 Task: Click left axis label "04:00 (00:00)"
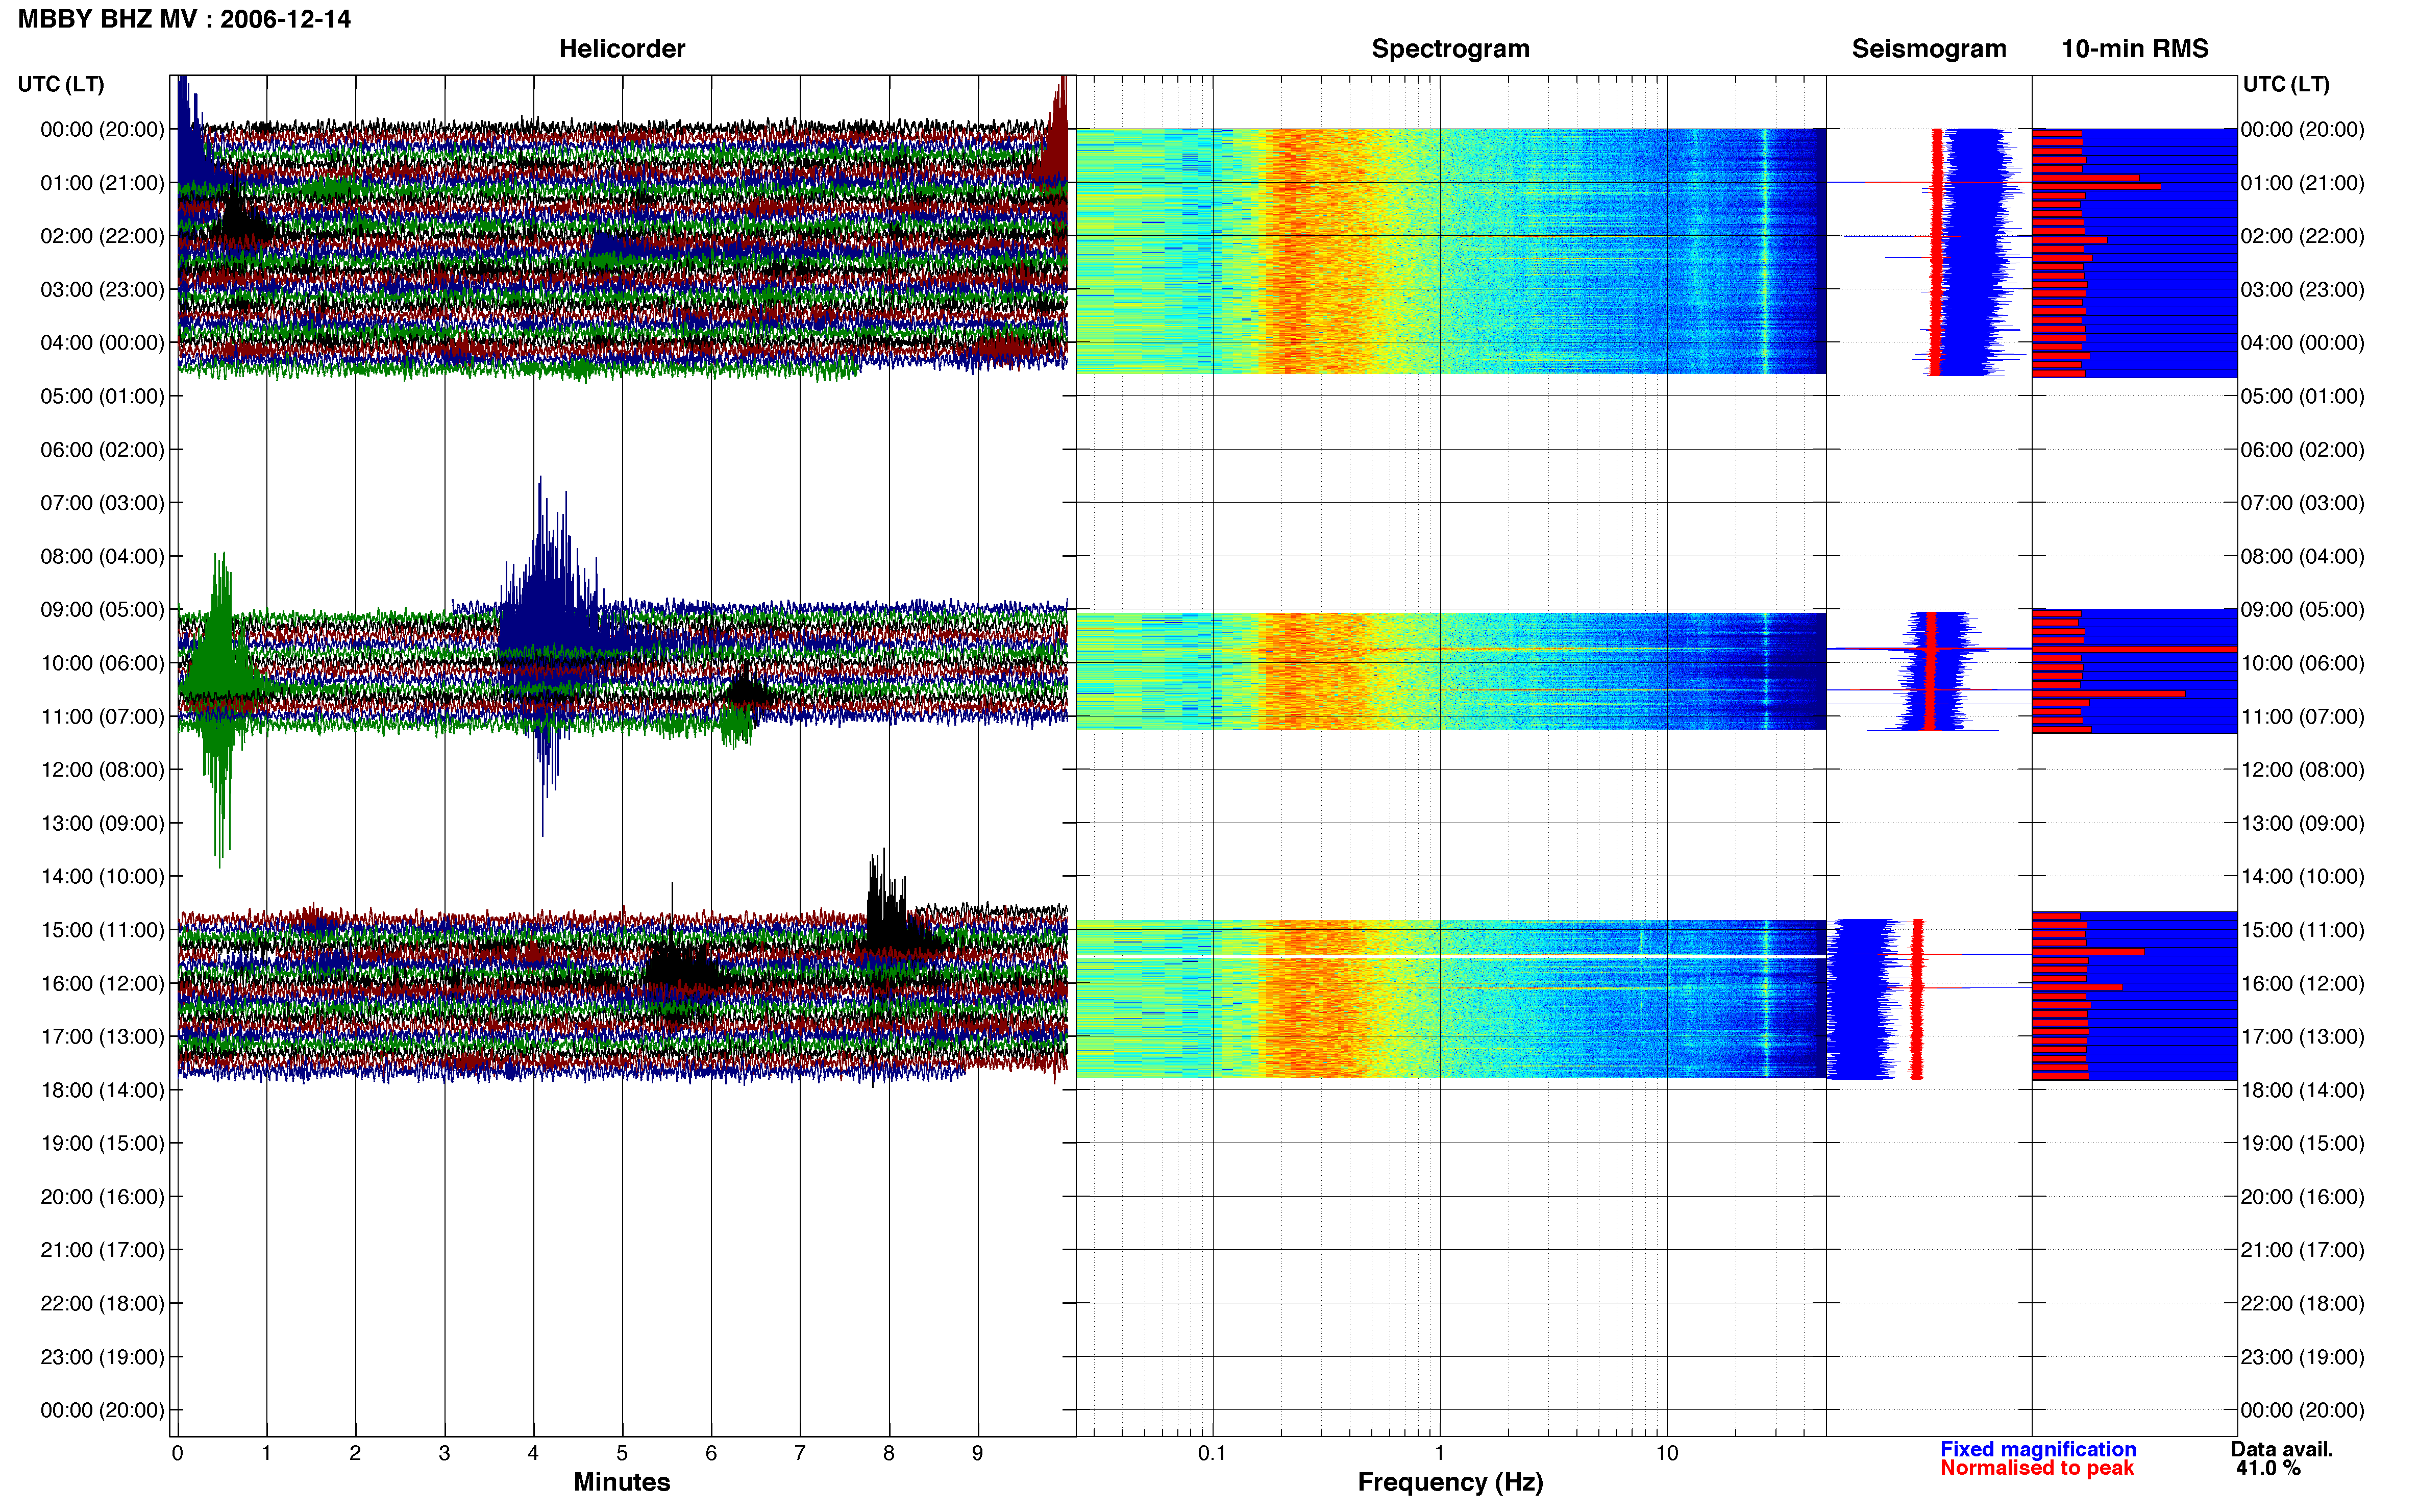coord(102,343)
